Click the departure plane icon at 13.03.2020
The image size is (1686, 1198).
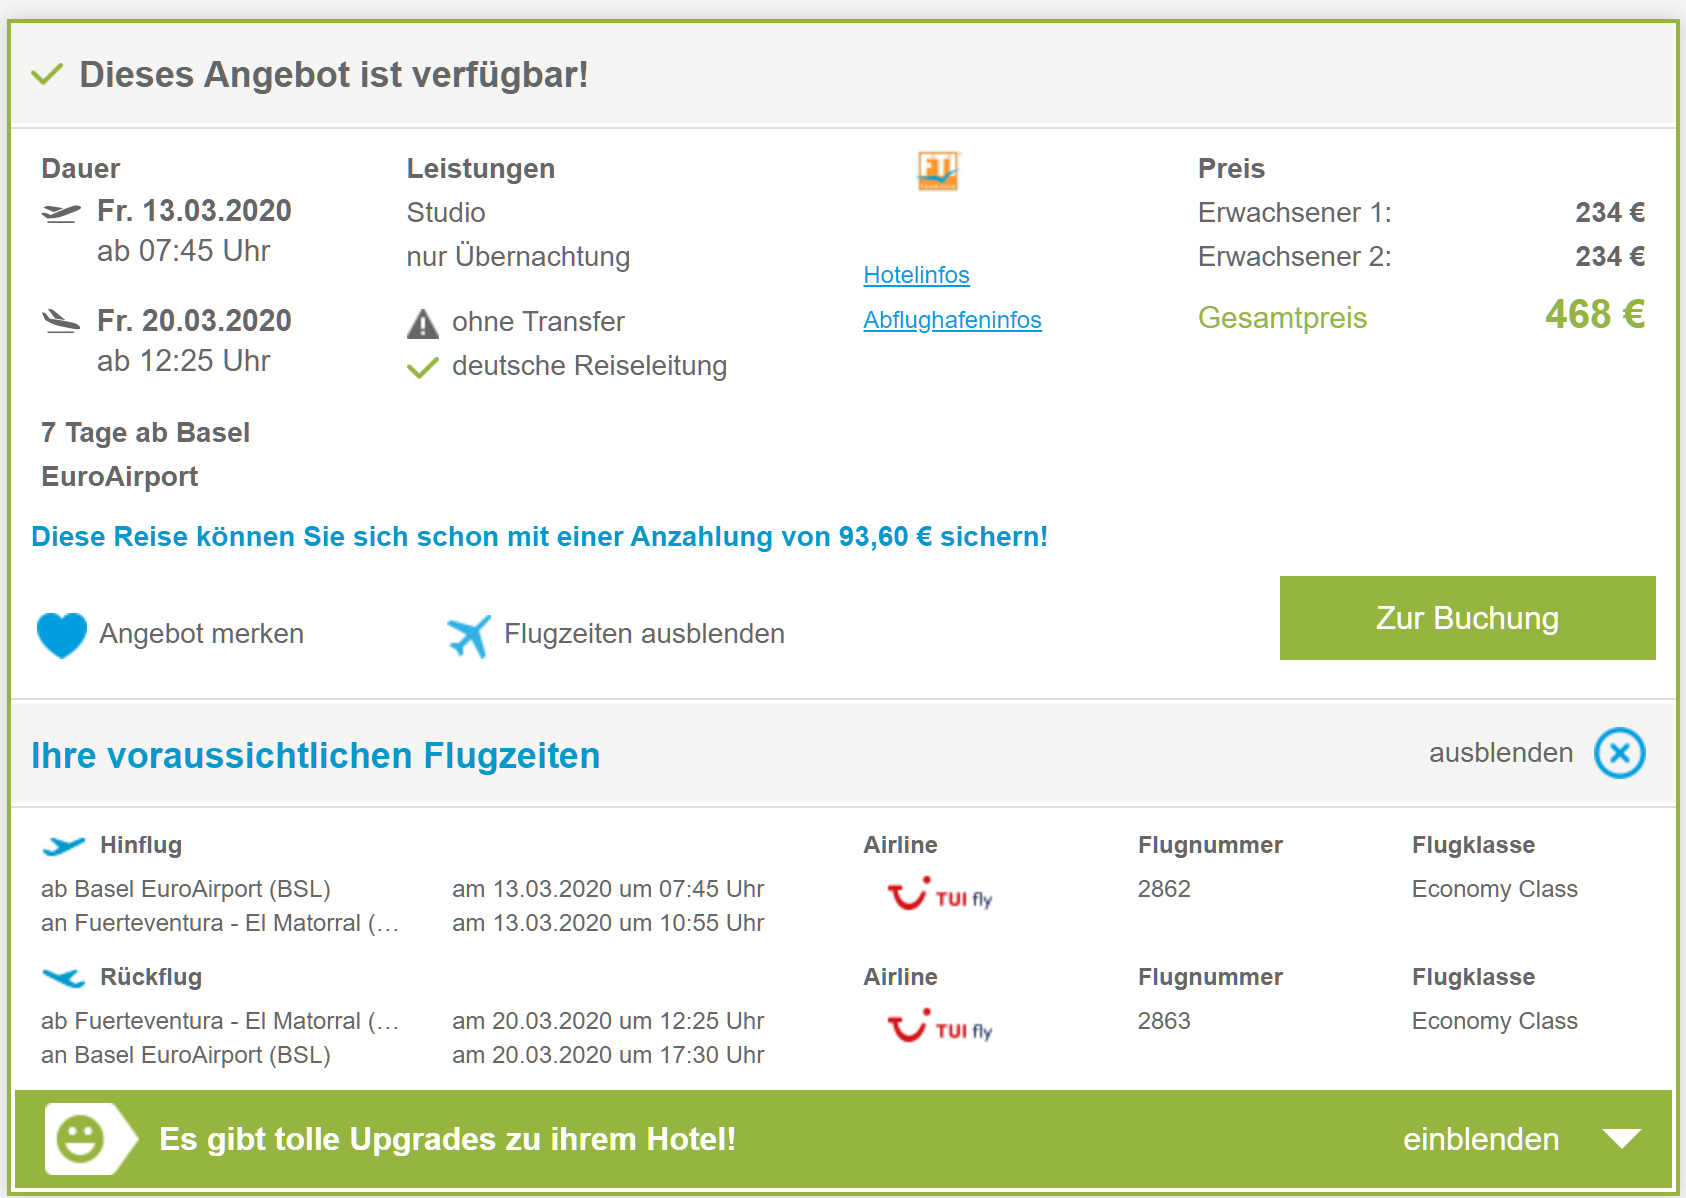61,212
